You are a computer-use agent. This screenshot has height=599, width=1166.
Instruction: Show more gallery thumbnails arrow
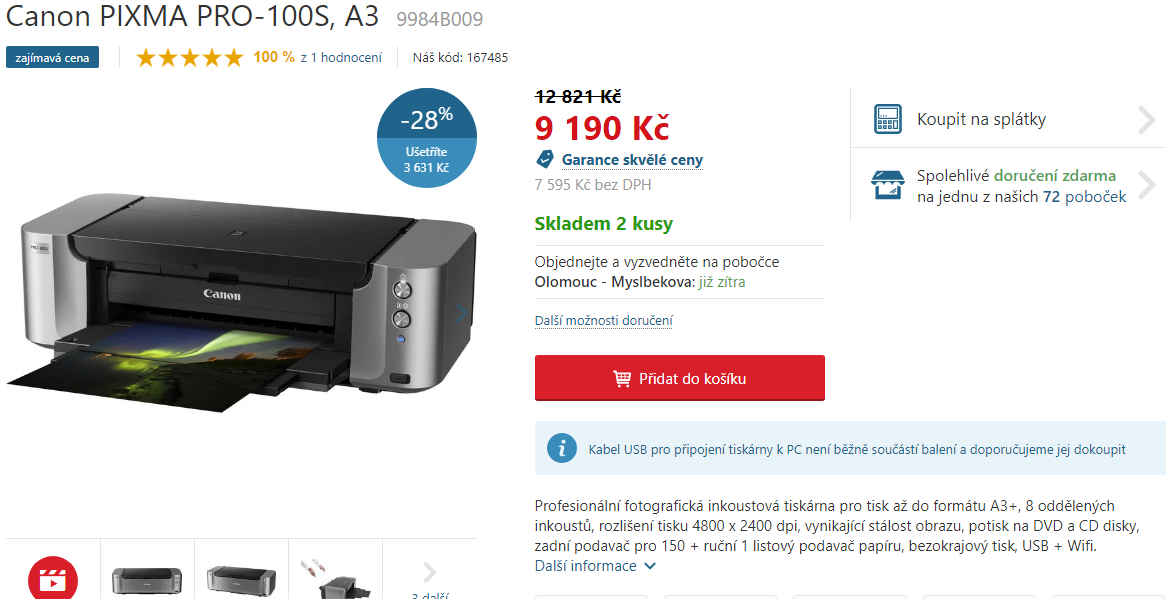tap(429, 572)
